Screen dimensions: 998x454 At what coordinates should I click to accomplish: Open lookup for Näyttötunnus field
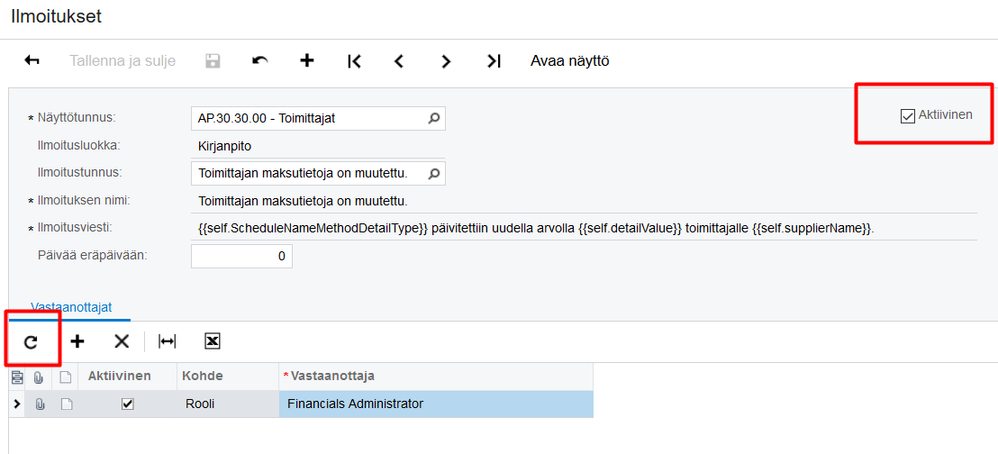(x=434, y=118)
